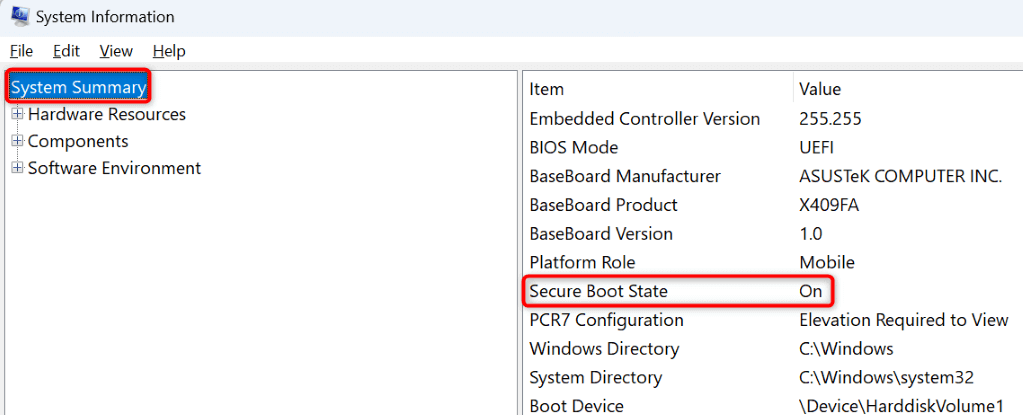Select the Embedded Controller Version row
The width and height of the screenshot is (1023, 415).
[x=644, y=118]
